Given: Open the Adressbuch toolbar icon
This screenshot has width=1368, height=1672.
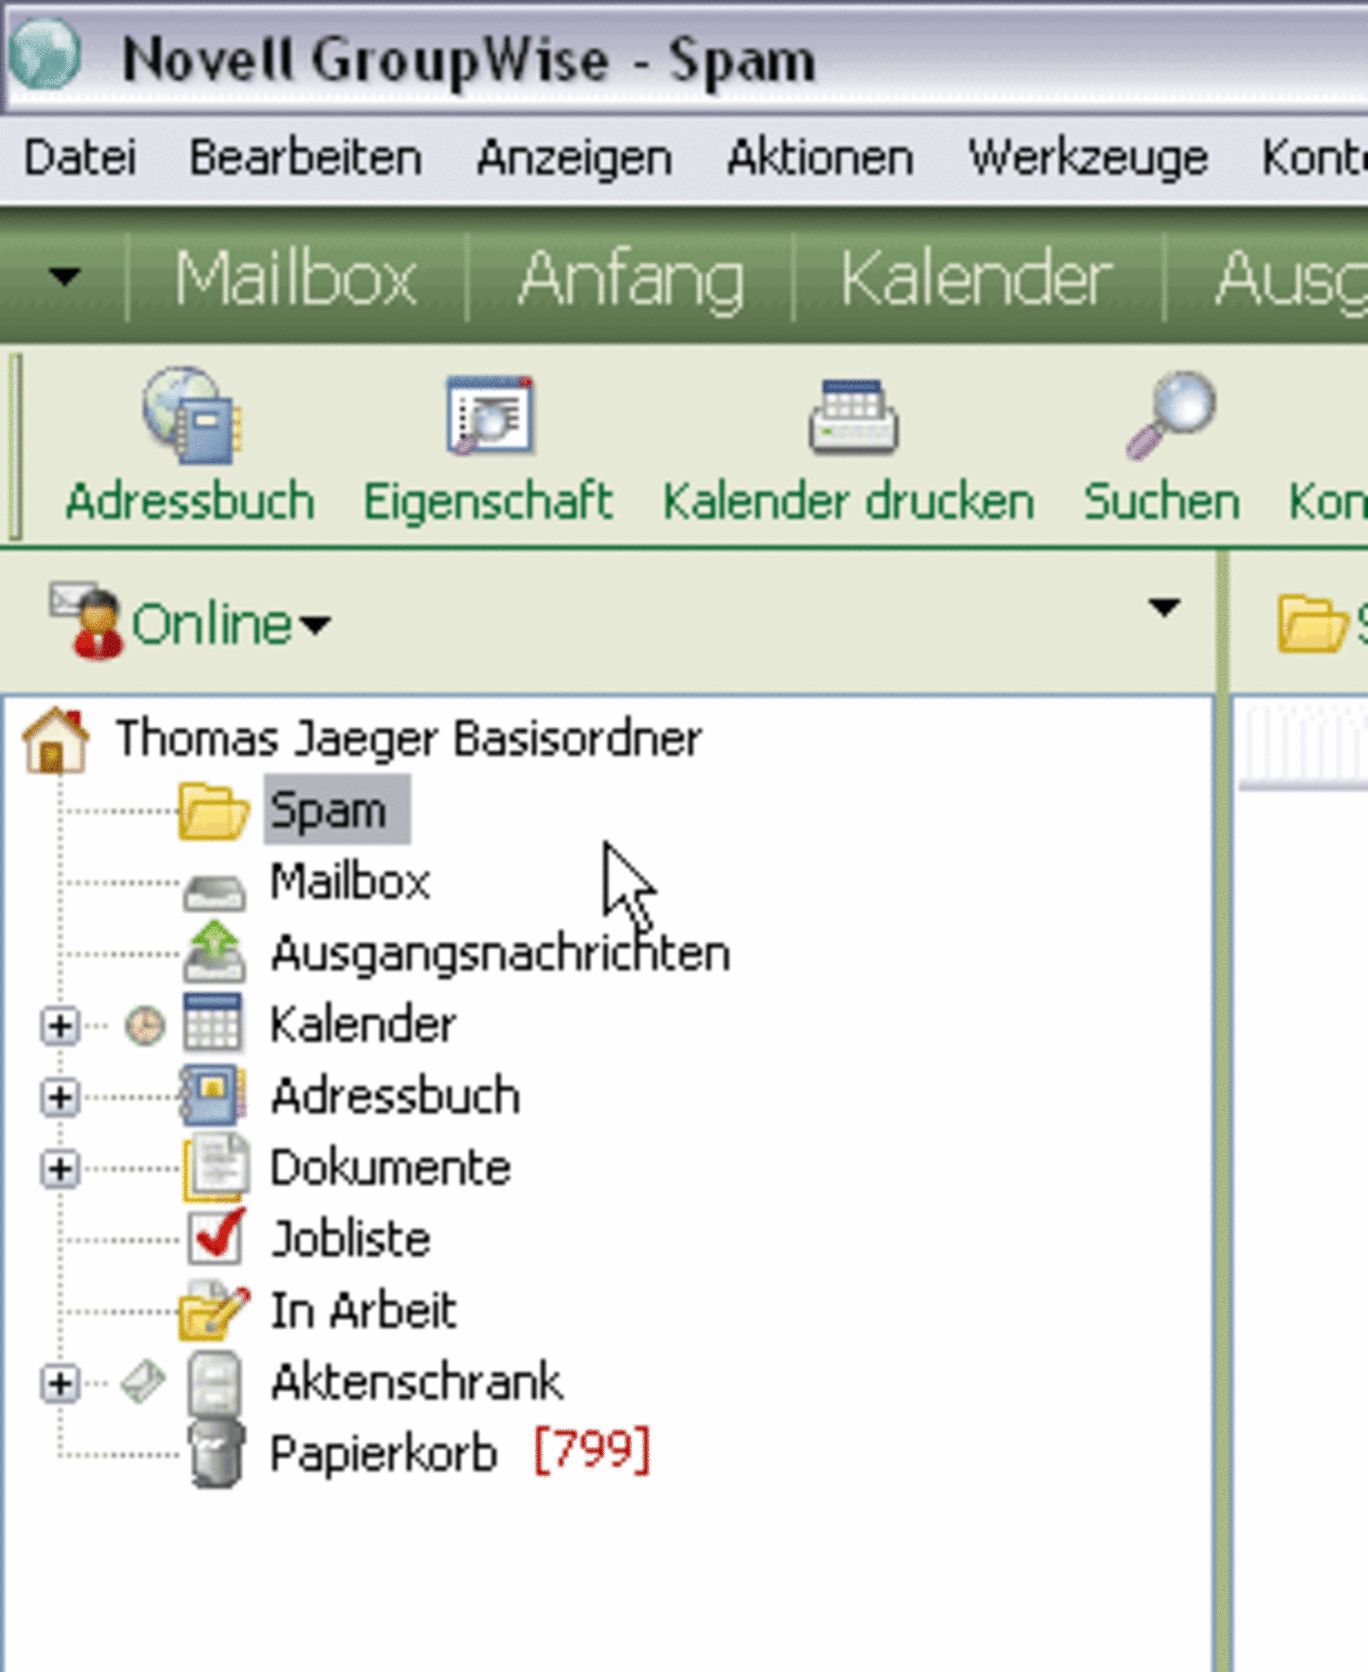Looking at the screenshot, I should click(190, 416).
